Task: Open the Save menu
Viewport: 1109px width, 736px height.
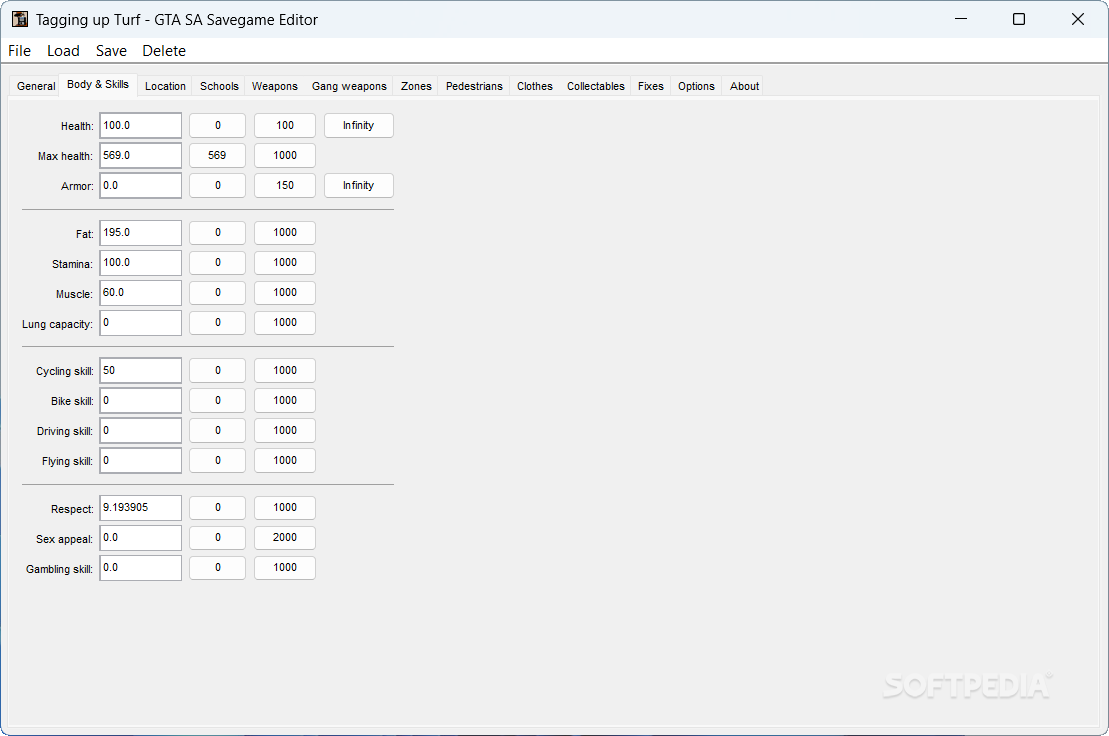Action: click(x=111, y=51)
